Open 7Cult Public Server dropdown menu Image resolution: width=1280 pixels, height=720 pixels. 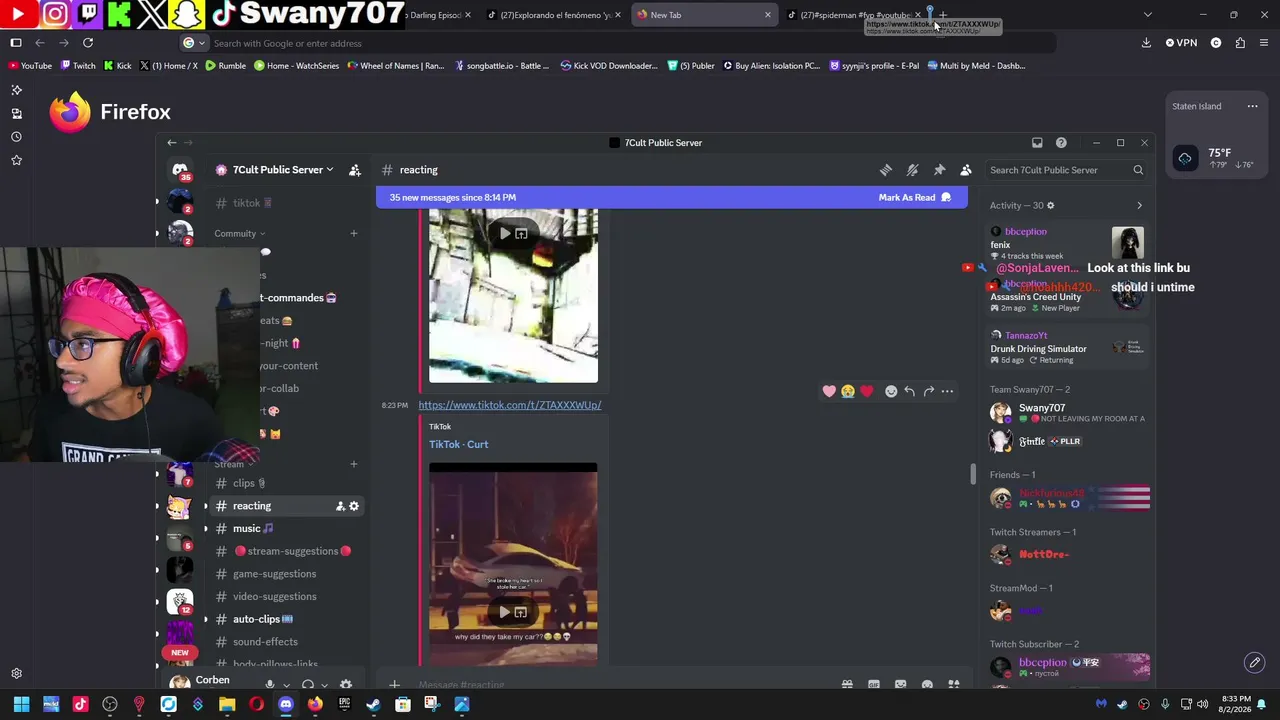275,170
